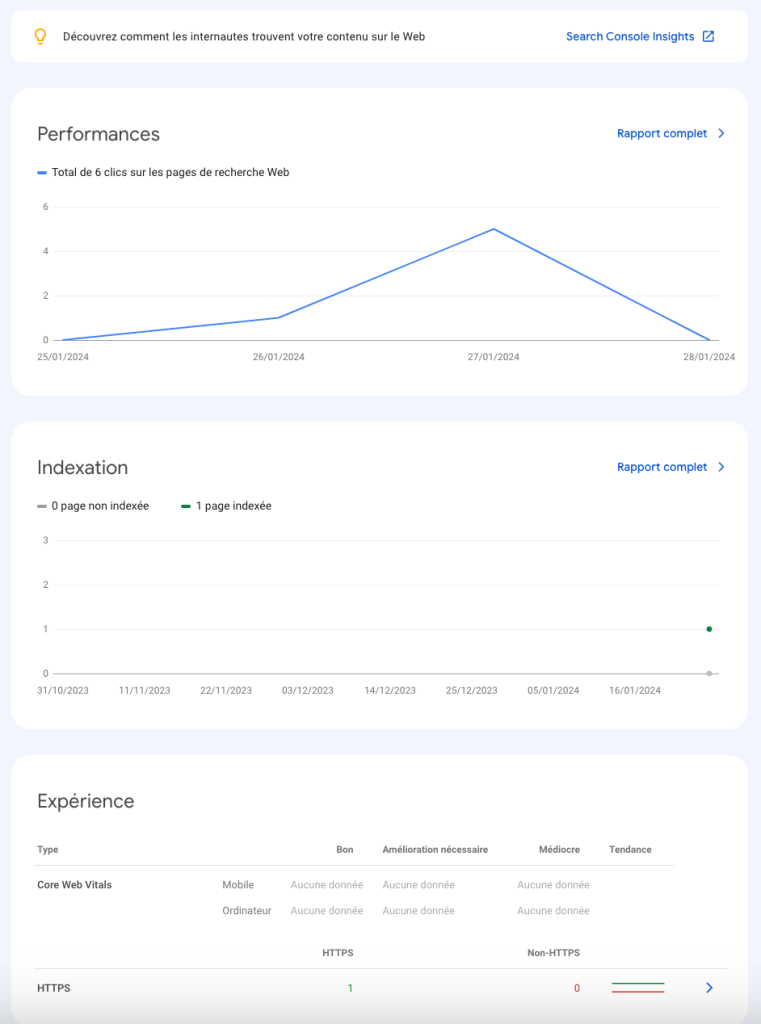The width and height of the screenshot is (761, 1024).
Task: Click the chevron next to Performances Rapport complet
Action: pos(721,133)
